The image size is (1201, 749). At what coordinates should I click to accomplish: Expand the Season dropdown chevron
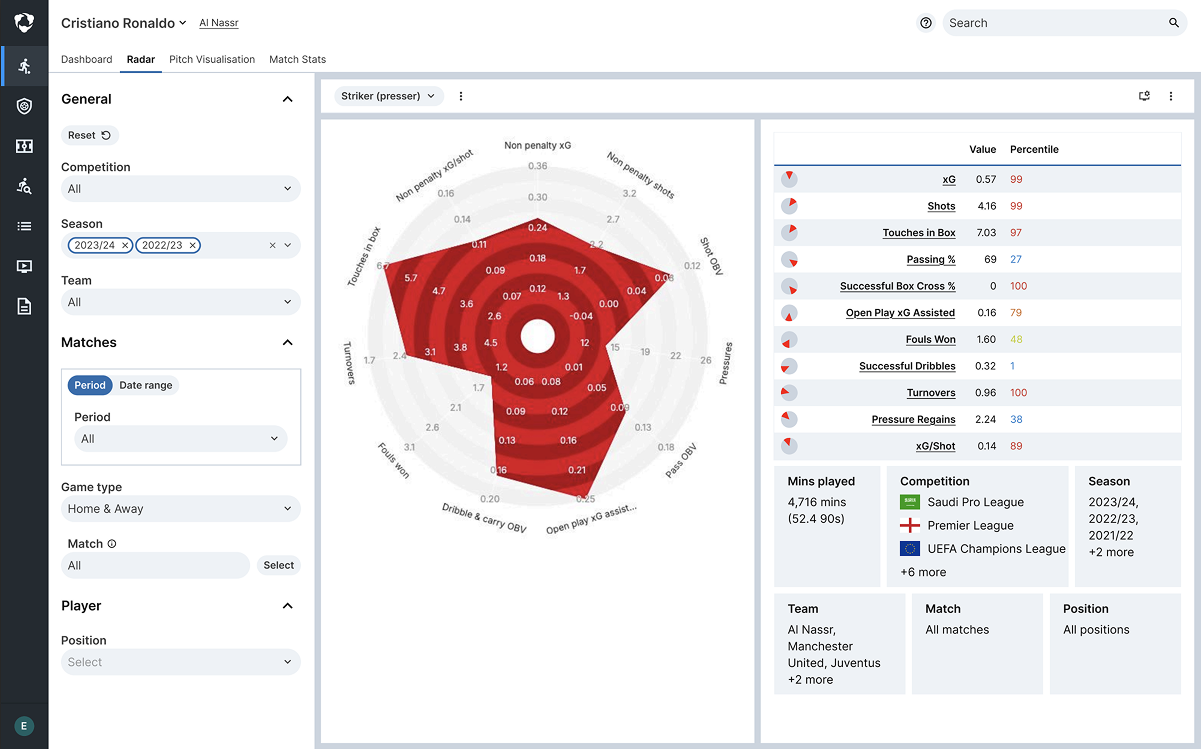click(288, 245)
